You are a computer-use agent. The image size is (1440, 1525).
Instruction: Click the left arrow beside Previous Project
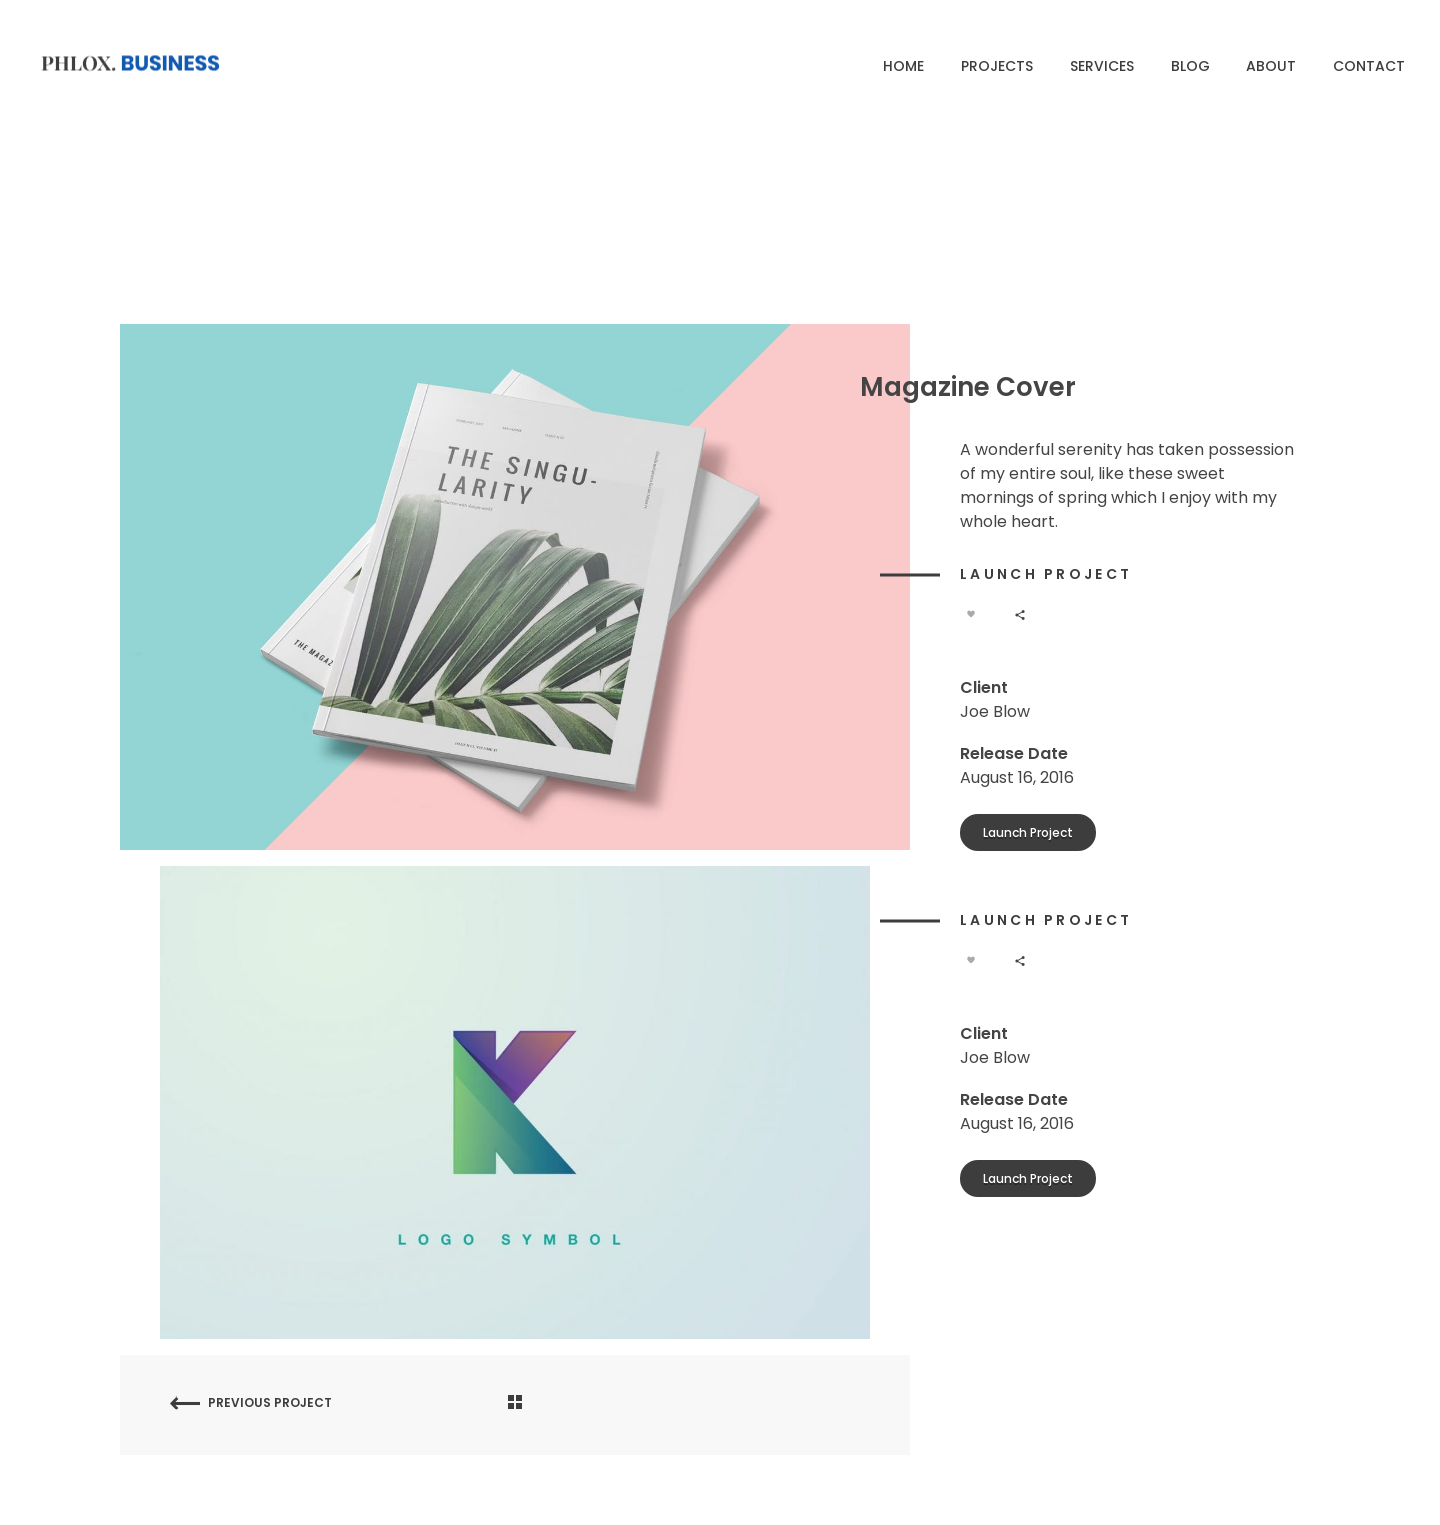coord(185,1403)
